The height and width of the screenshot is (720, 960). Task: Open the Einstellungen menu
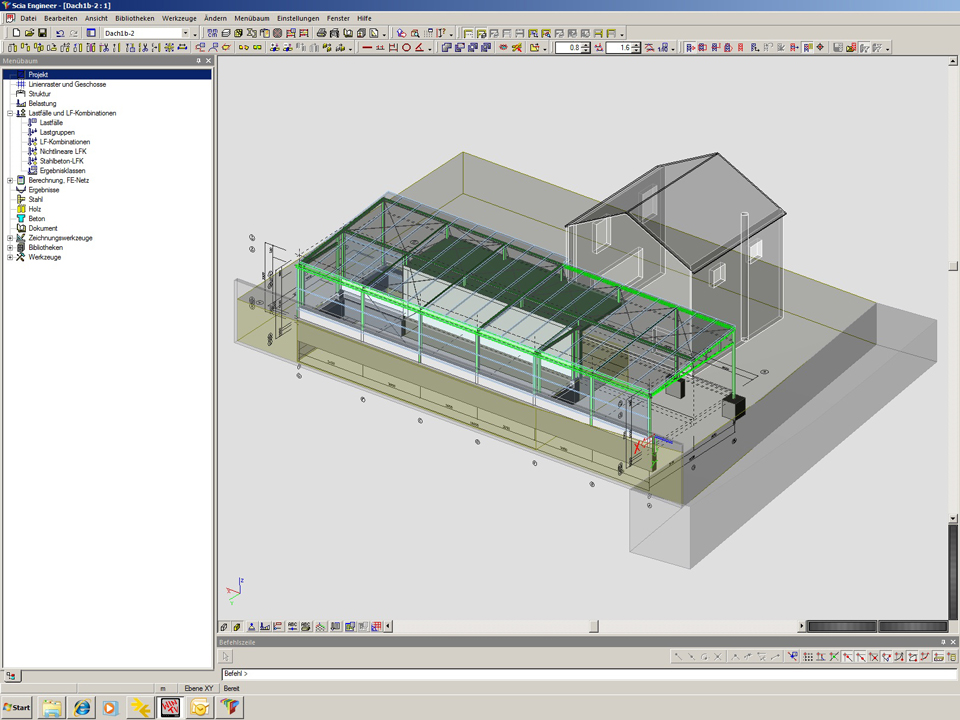point(298,18)
